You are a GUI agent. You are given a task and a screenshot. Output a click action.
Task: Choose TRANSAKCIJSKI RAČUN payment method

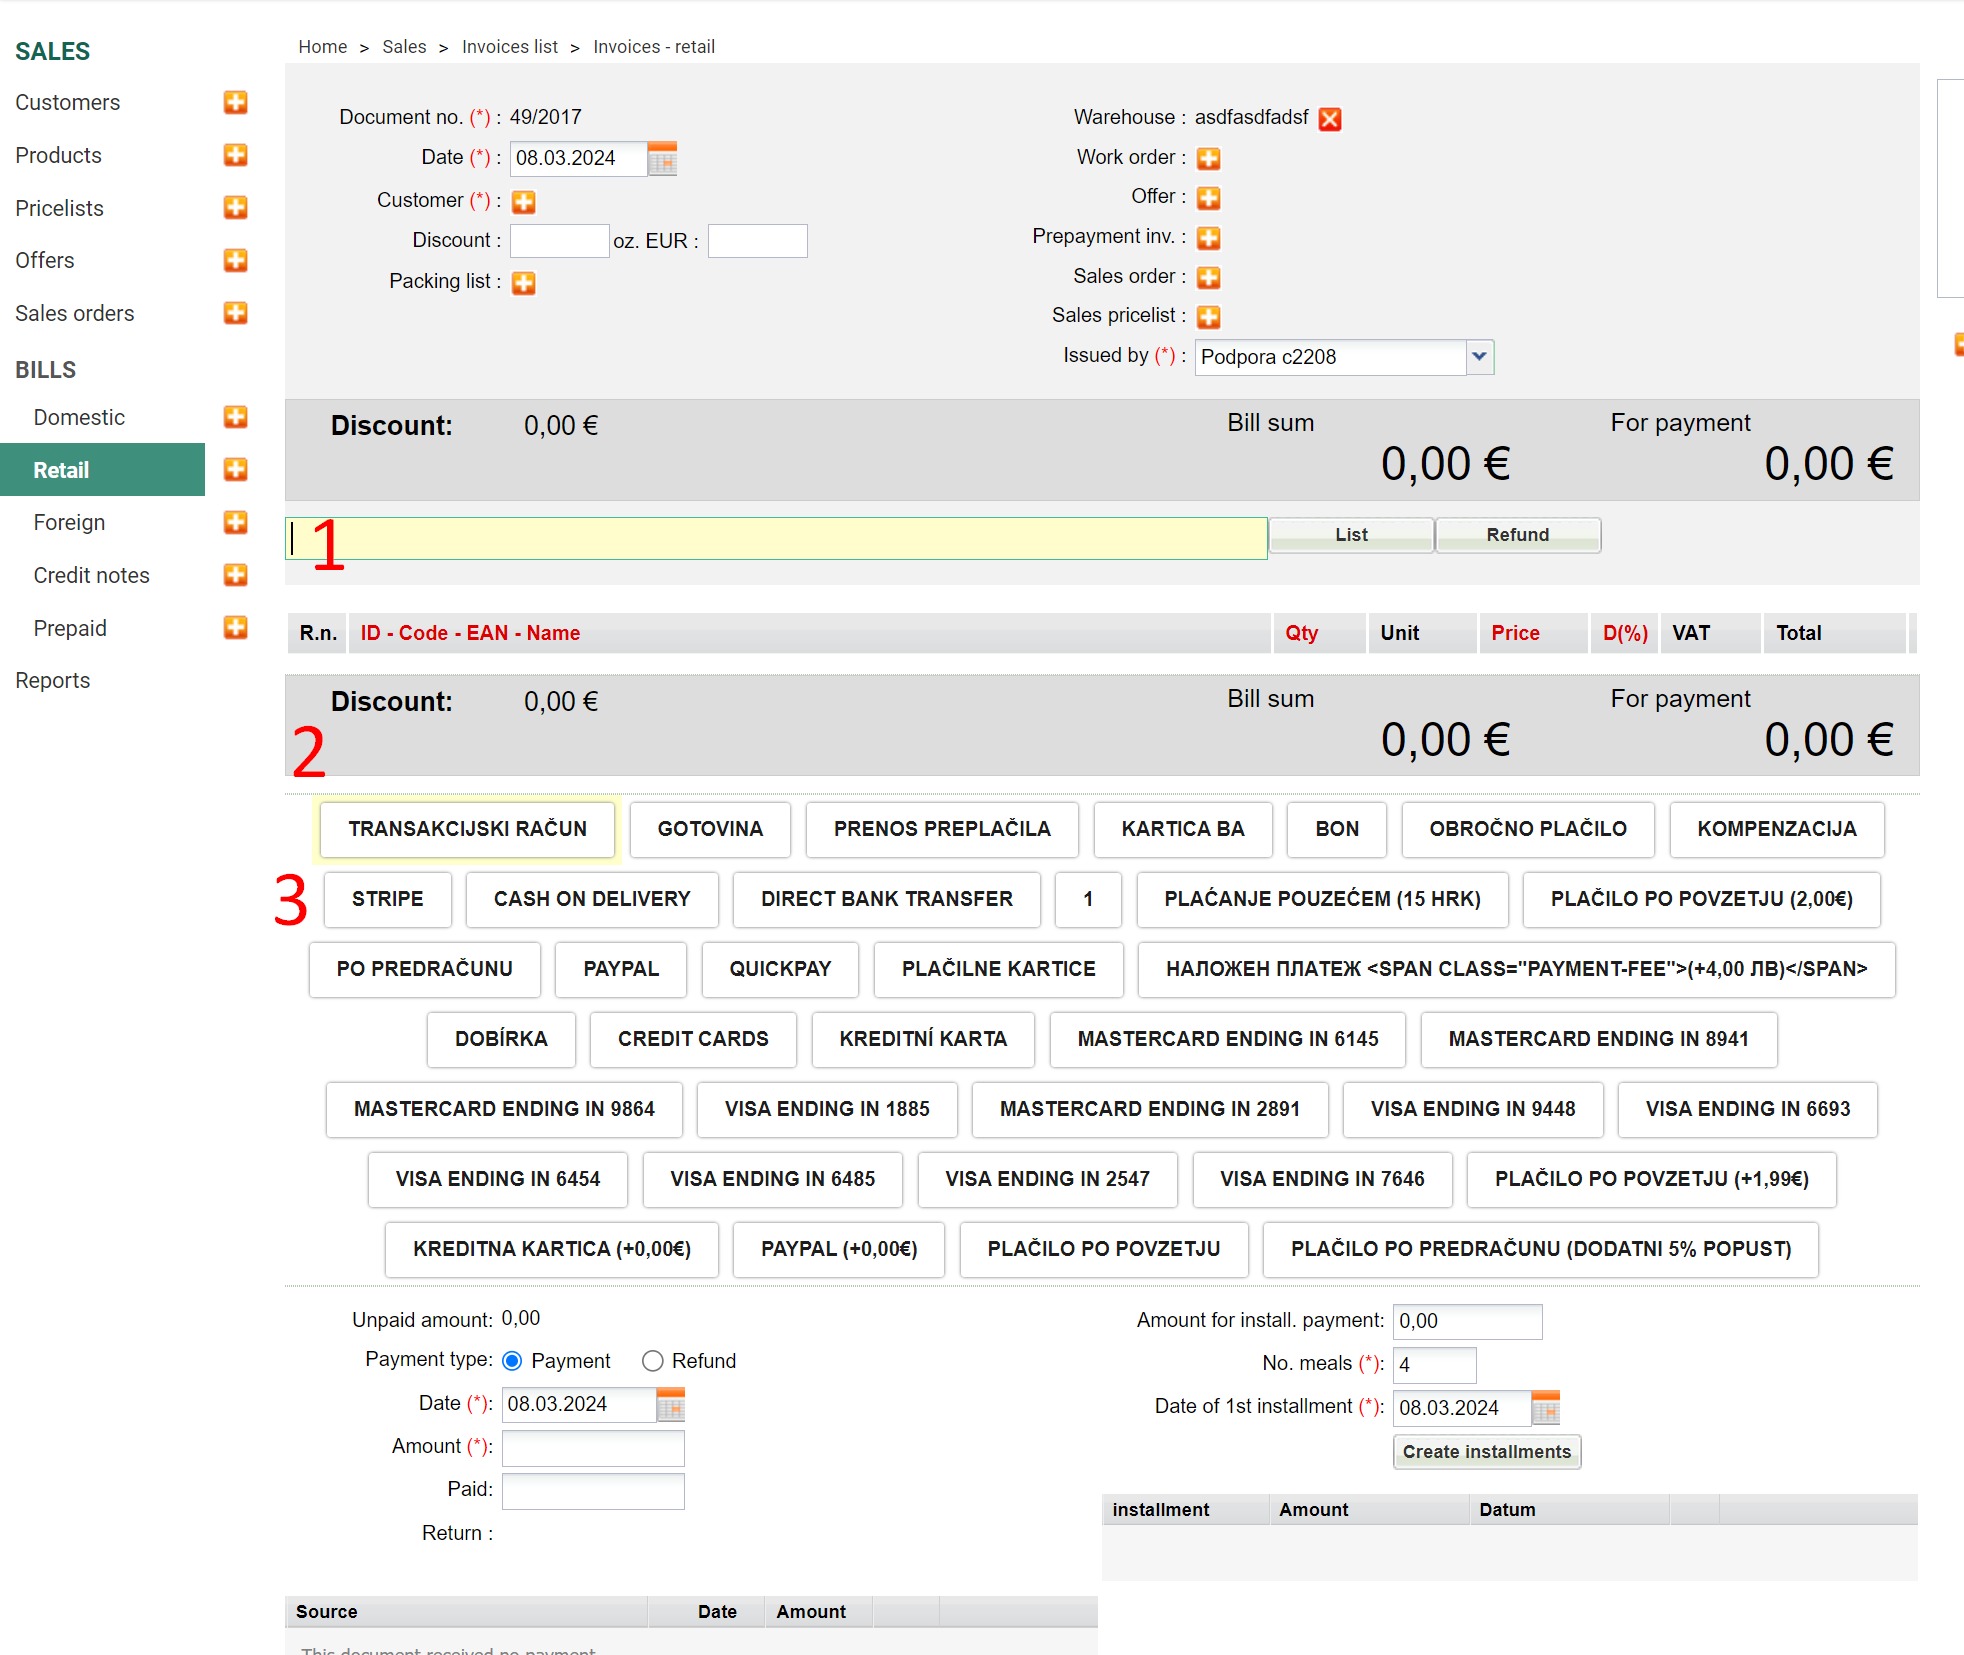point(468,829)
